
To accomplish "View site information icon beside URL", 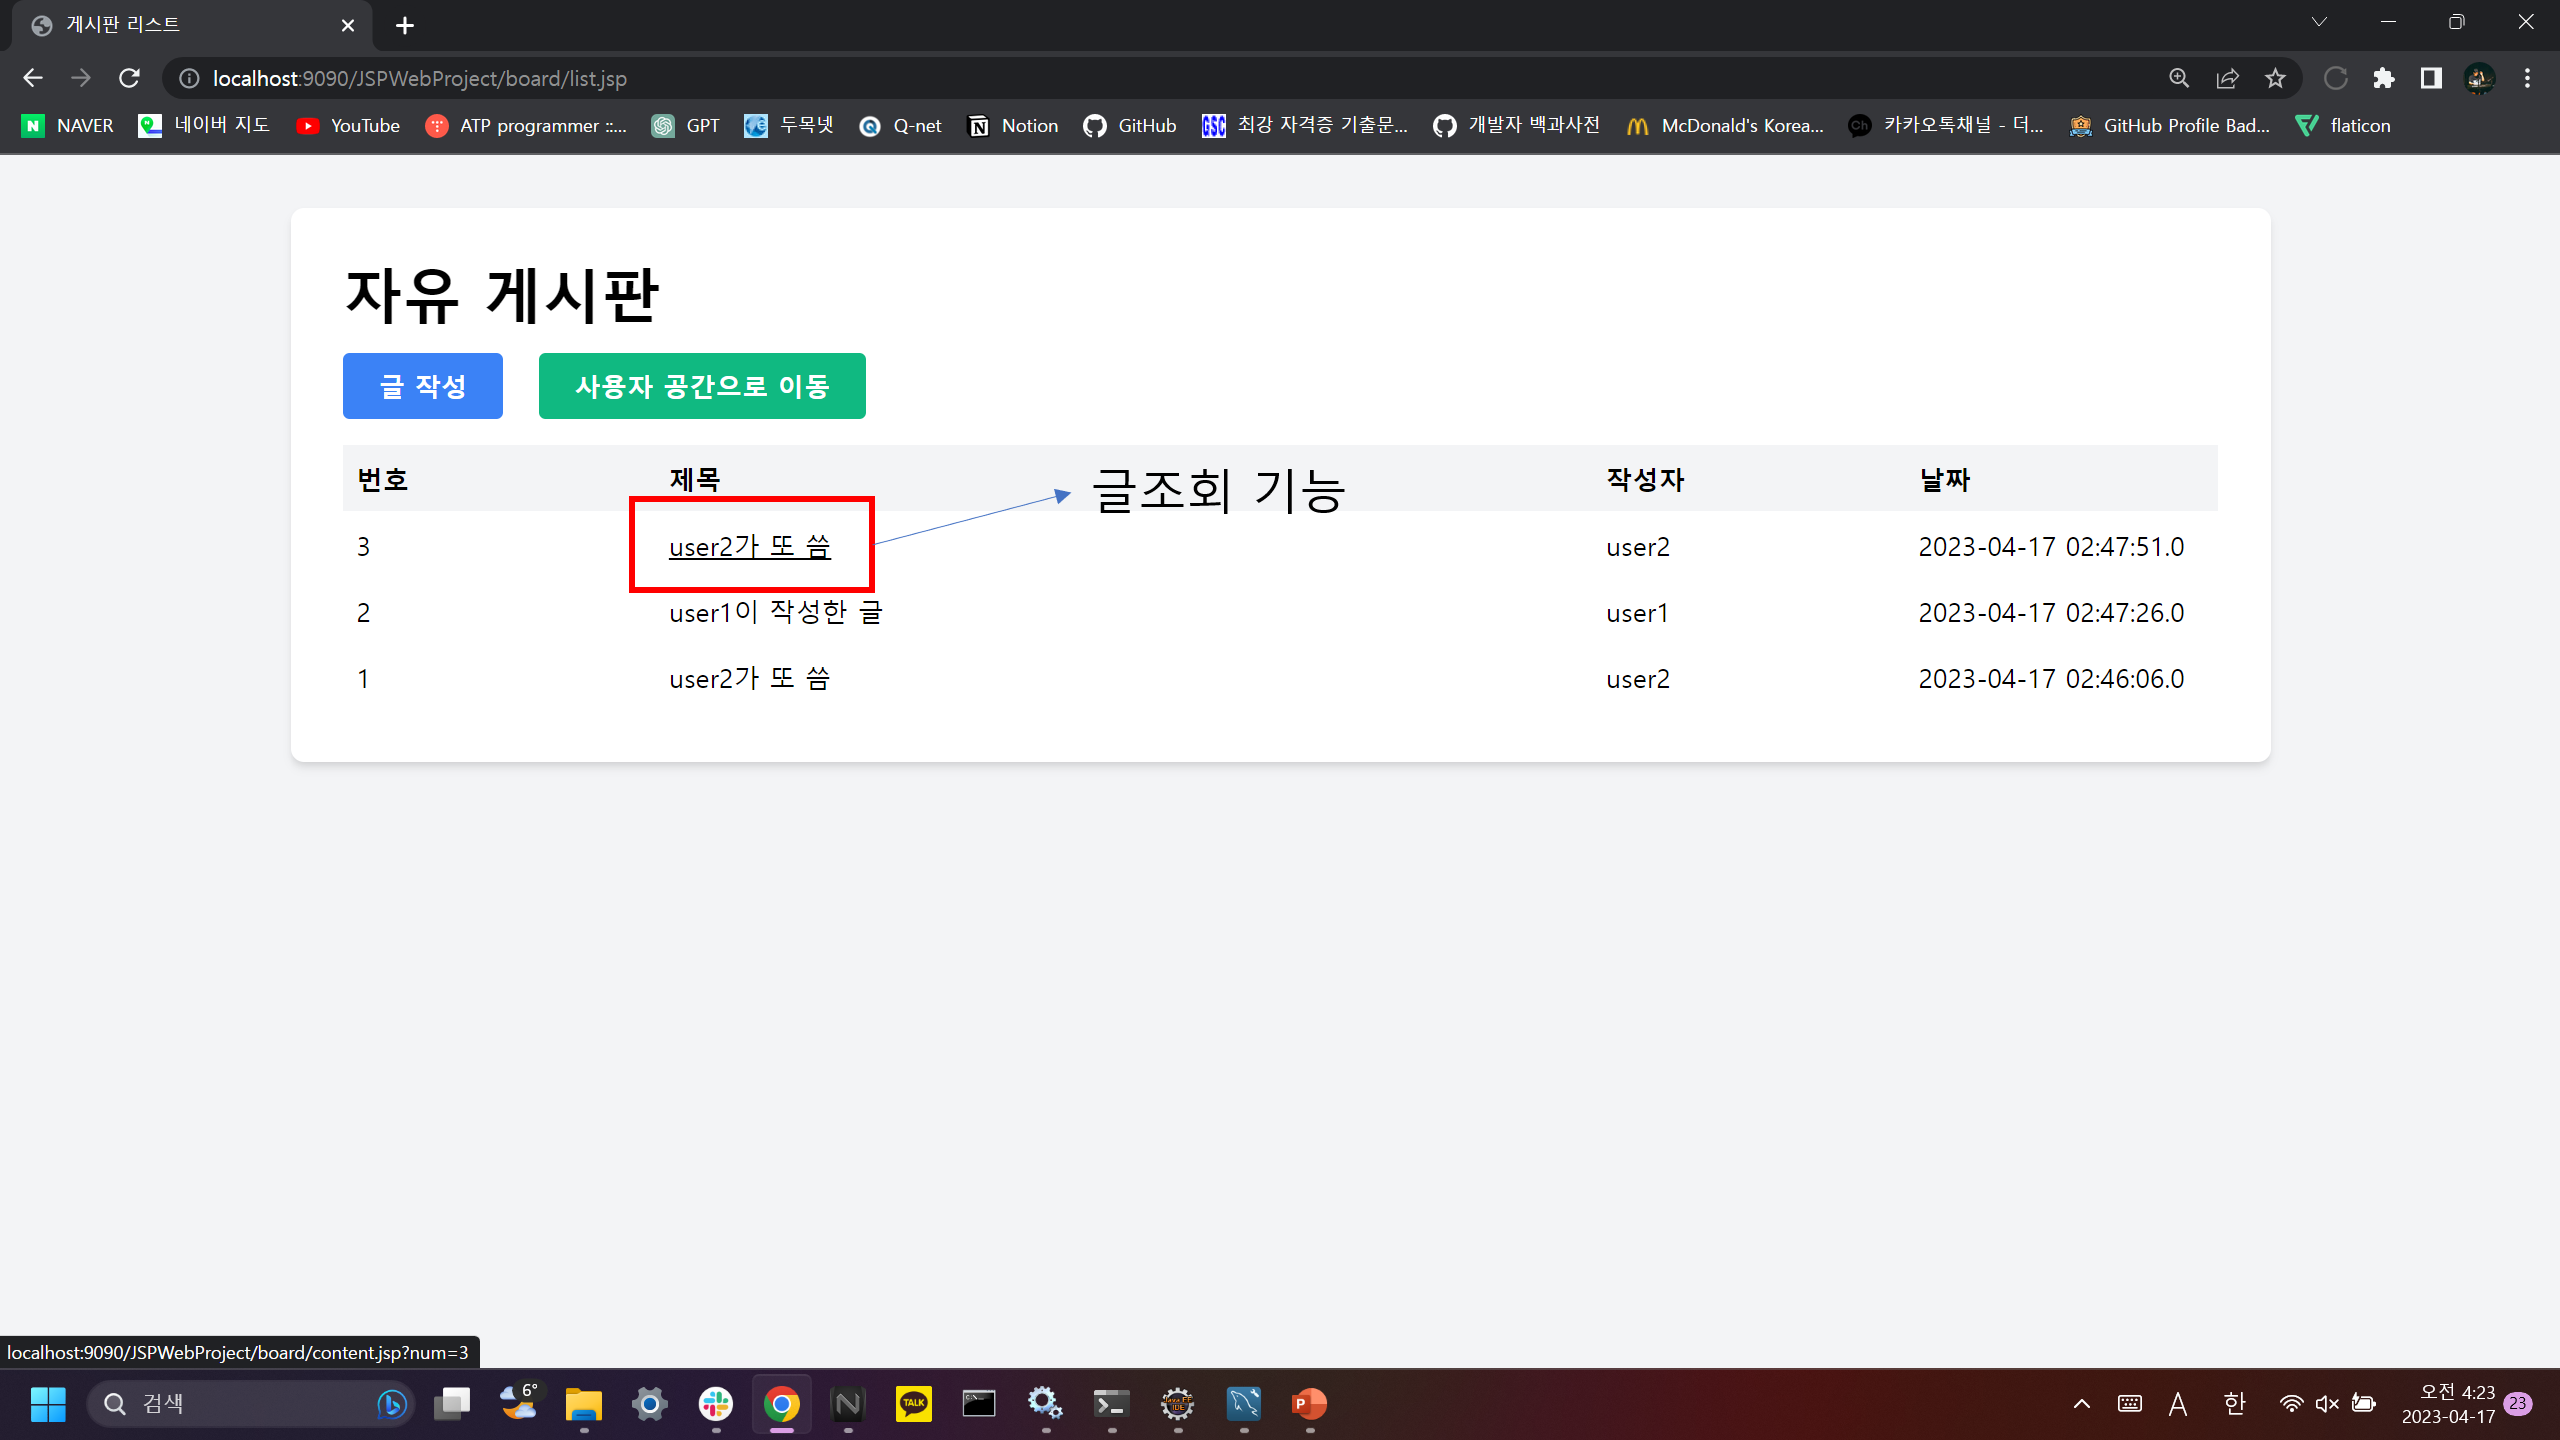I will pyautogui.click(x=189, y=78).
